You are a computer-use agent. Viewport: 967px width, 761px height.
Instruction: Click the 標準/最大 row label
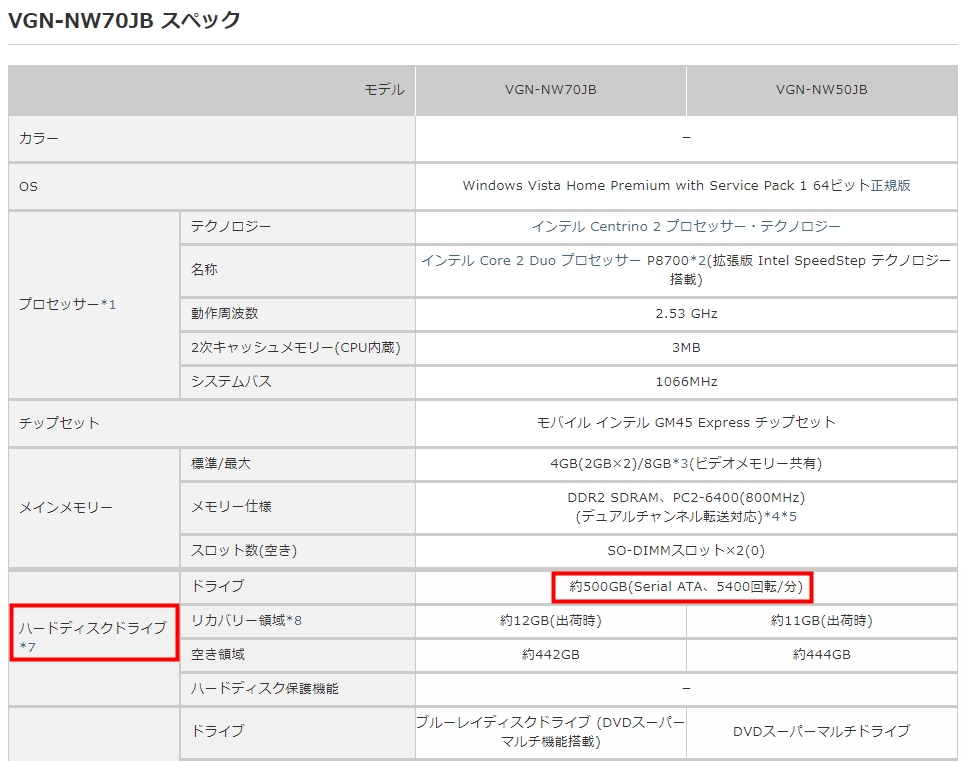click(297, 464)
